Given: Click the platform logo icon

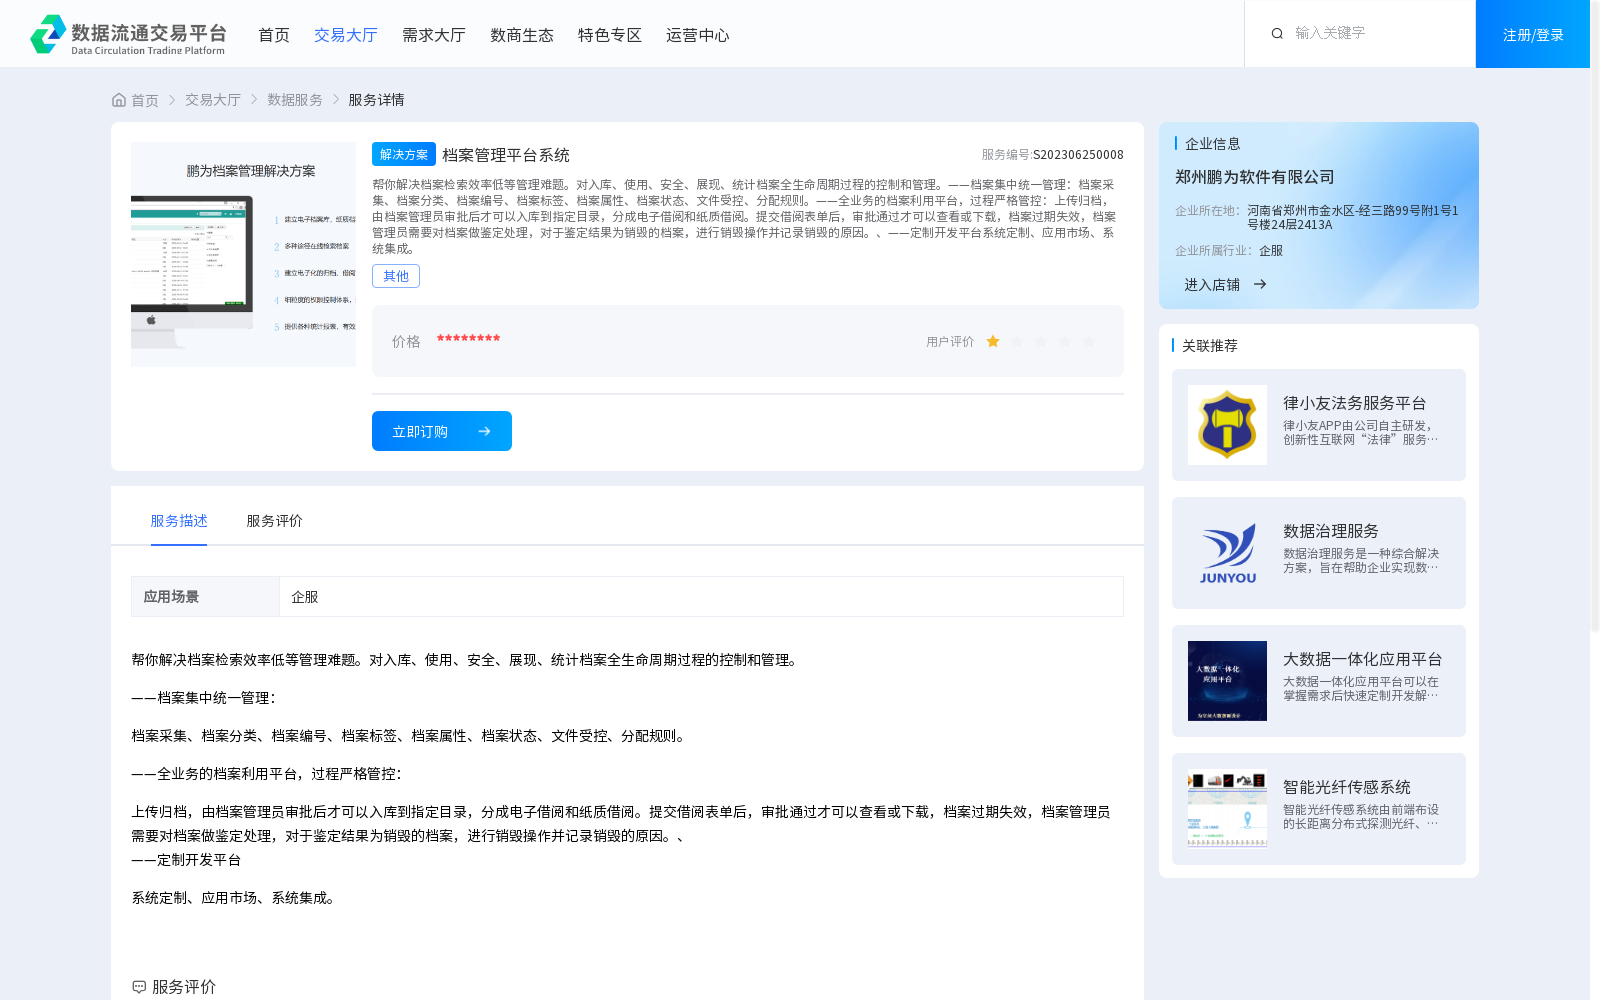Looking at the screenshot, I should point(48,34).
